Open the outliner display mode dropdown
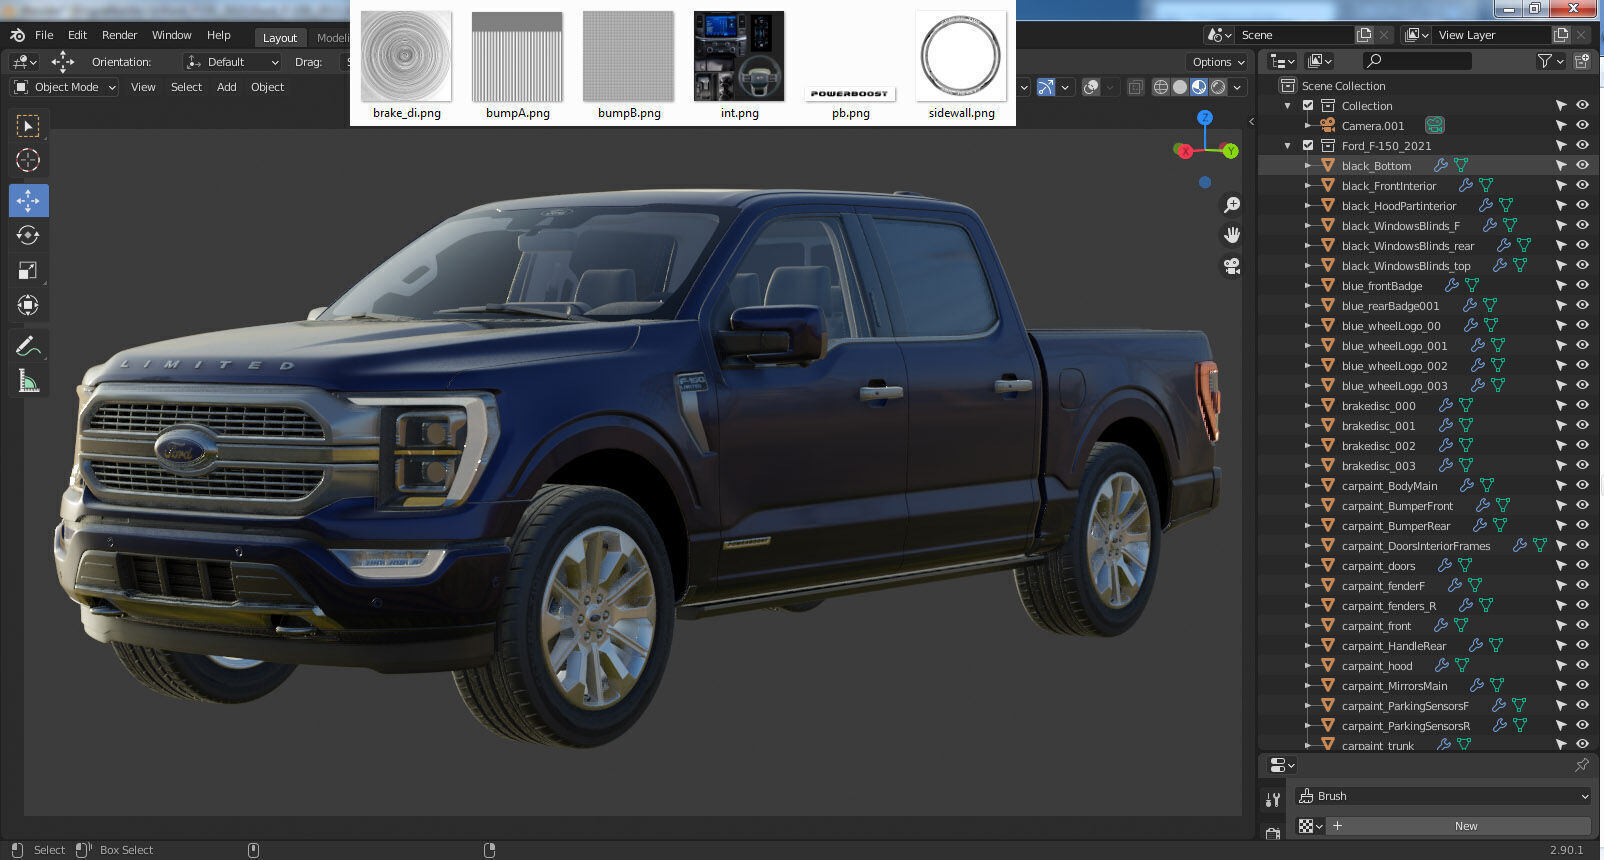 1282,61
